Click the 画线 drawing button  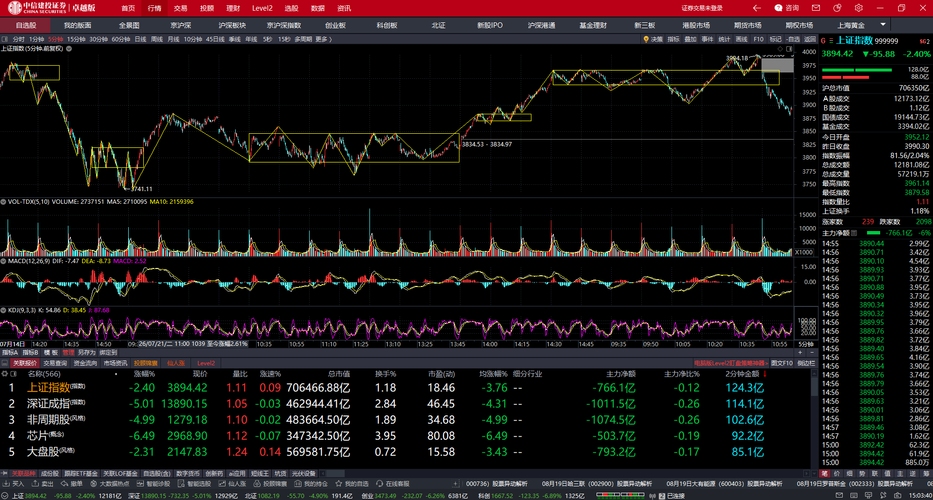(741, 39)
